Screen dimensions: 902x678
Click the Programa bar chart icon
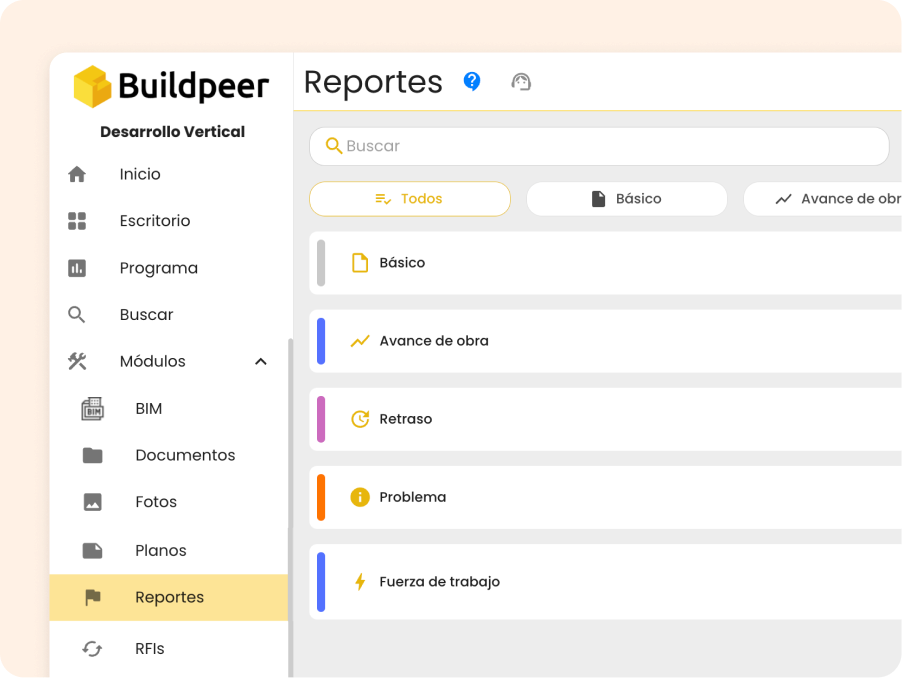coord(77,267)
